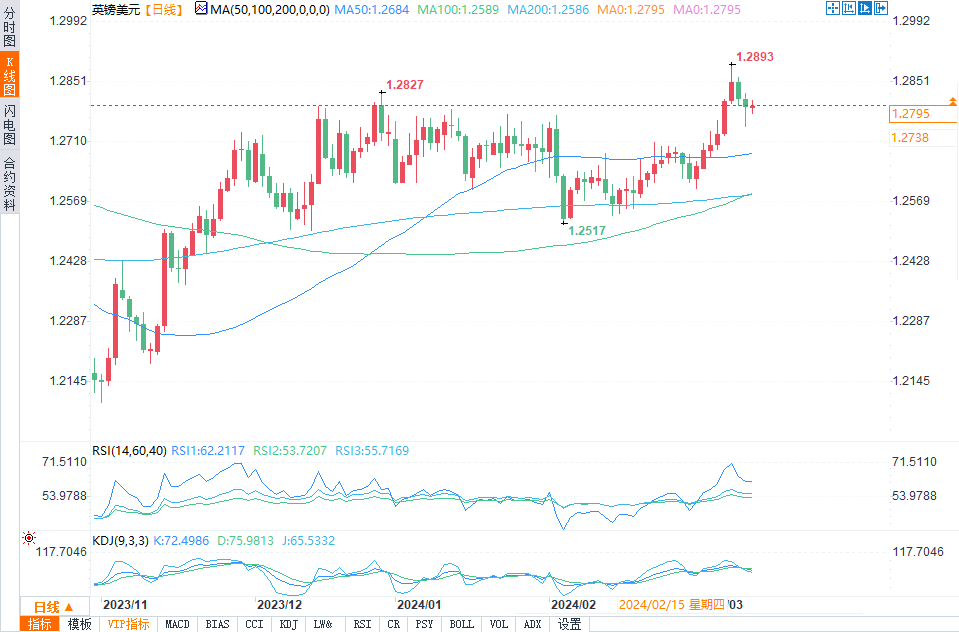This screenshot has height=632, width=959.
Task: Select the K线图 sidebar tab
Action: click(x=9, y=75)
